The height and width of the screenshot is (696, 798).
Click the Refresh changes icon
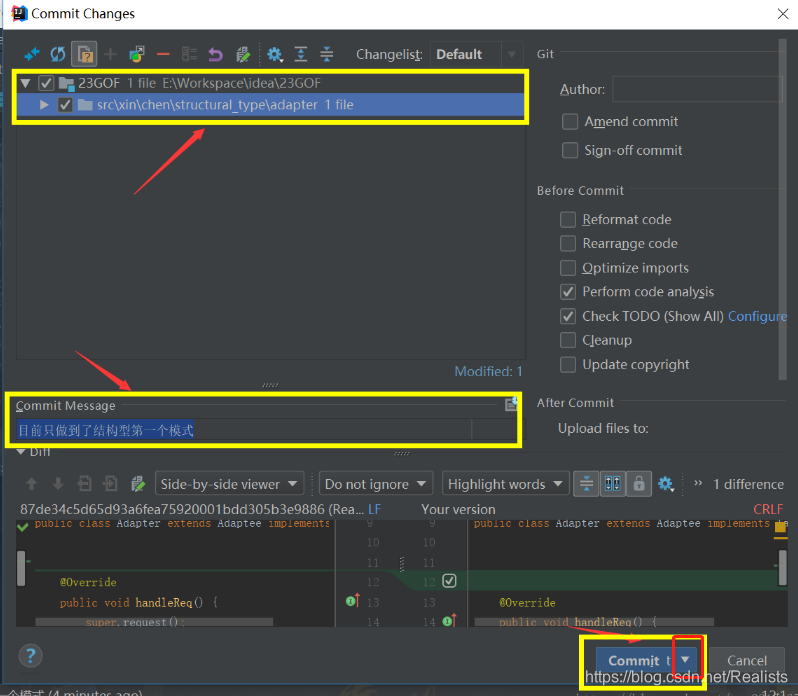coord(58,54)
